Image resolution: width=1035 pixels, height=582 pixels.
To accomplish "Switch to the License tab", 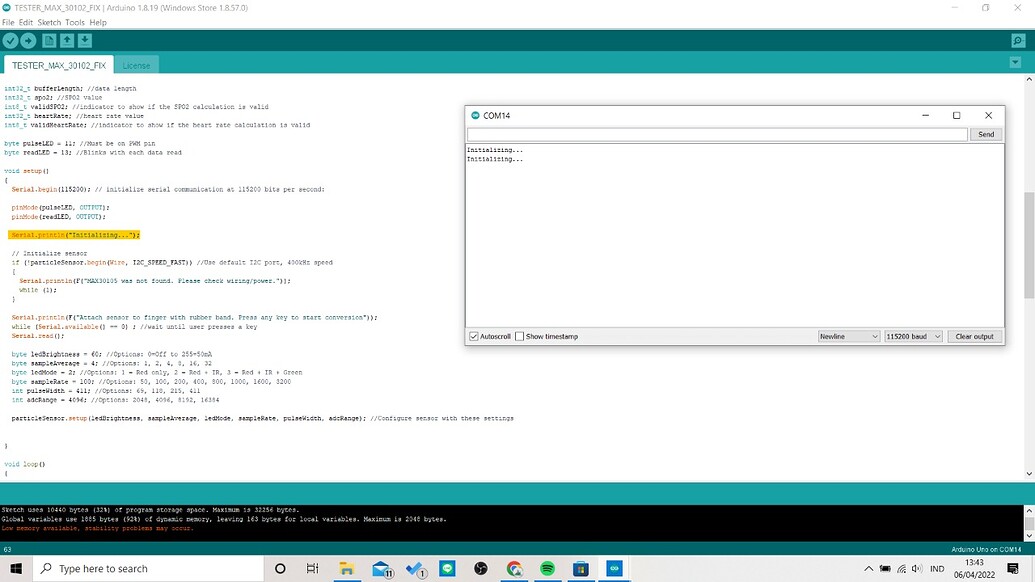I will (x=136, y=65).
